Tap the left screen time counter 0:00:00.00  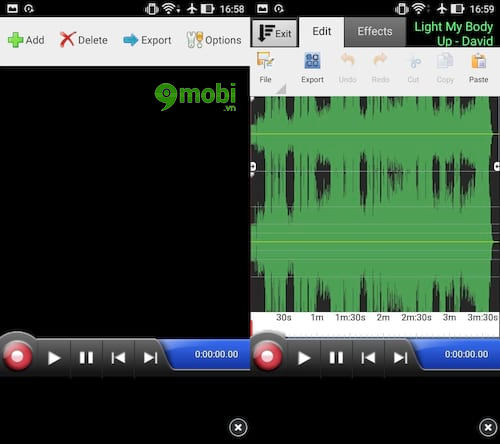pos(216,354)
